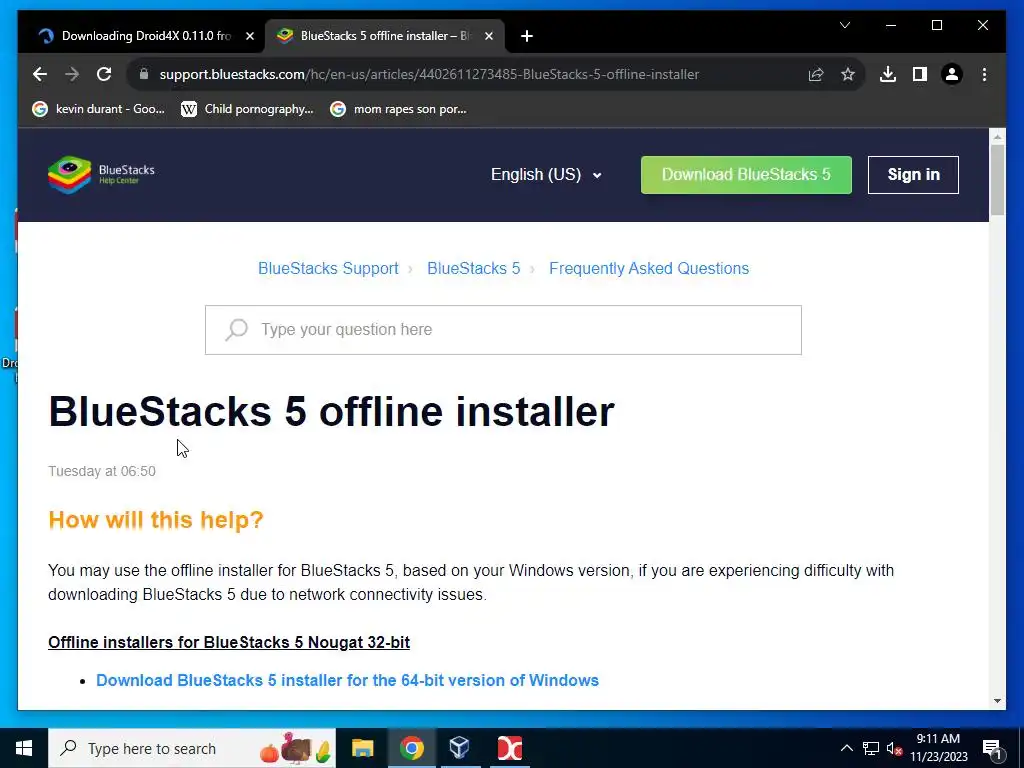Click the 64-bit Windows installer download link
This screenshot has width=1024, height=768.
point(347,680)
